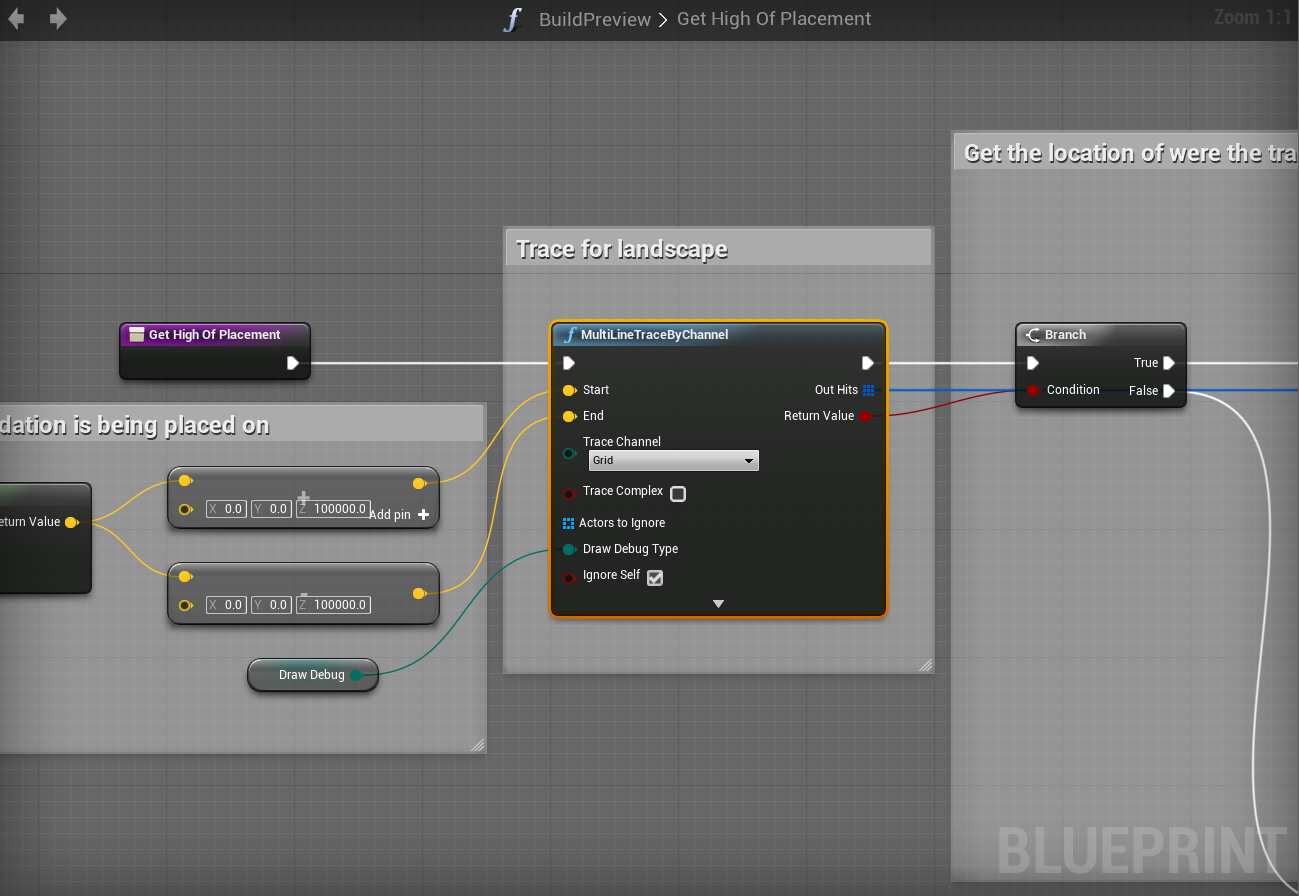Image resolution: width=1299 pixels, height=896 pixels.
Task: Click X field on the vector subtract node
Action: pos(226,605)
